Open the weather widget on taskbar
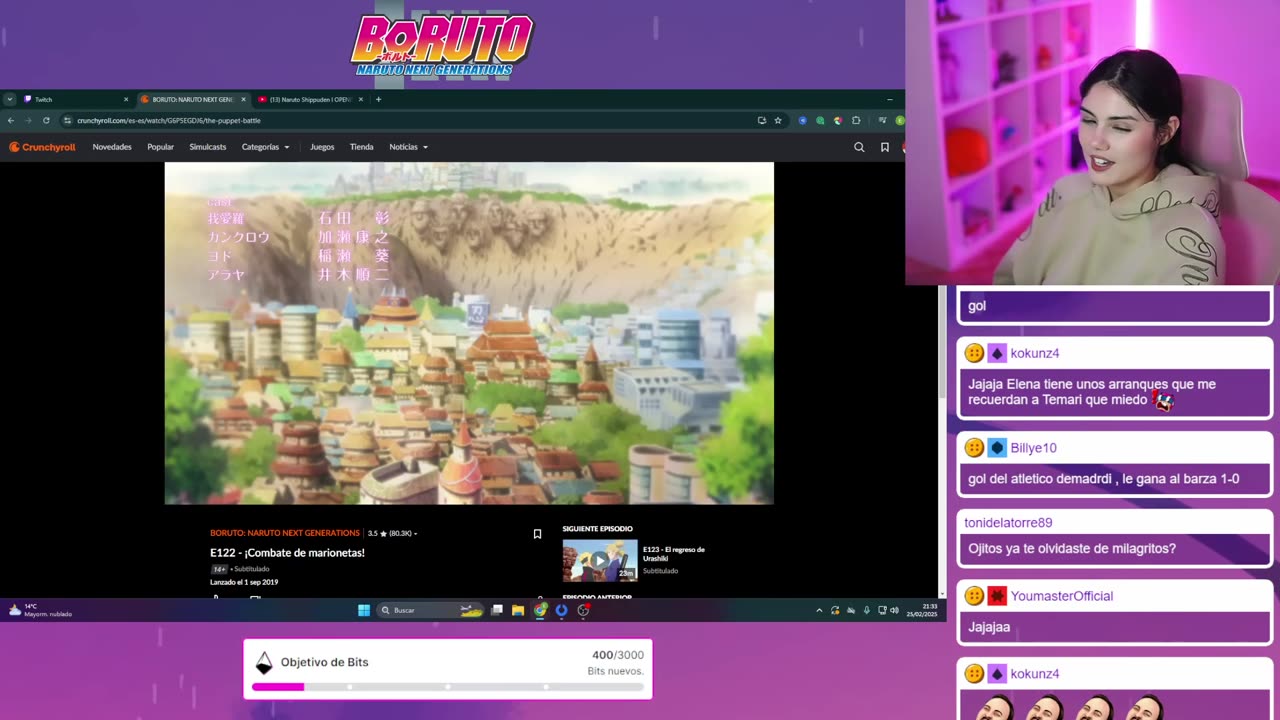This screenshot has width=1280, height=720. coord(40,610)
